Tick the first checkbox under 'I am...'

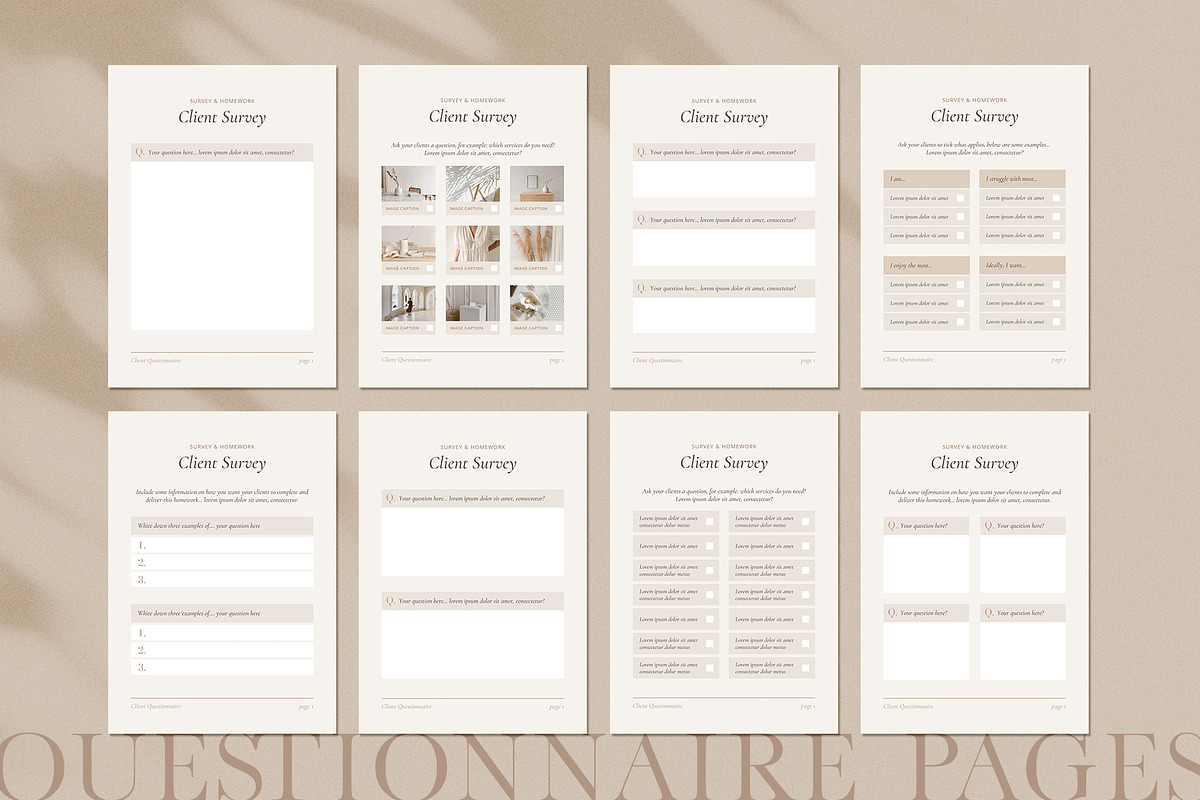point(960,198)
